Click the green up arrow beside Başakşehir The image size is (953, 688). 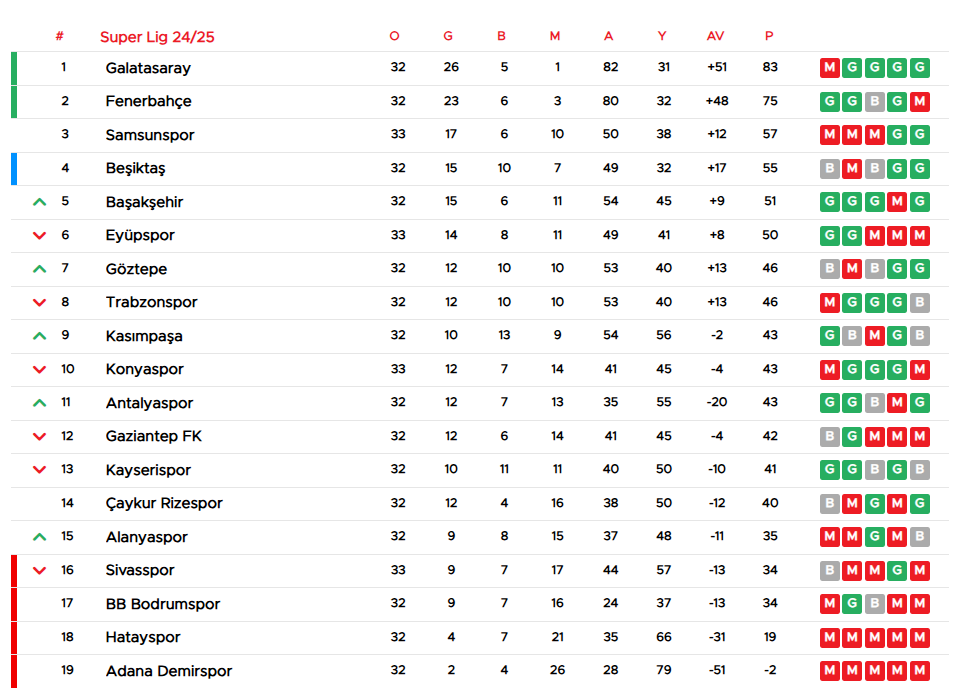click(39, 202)
